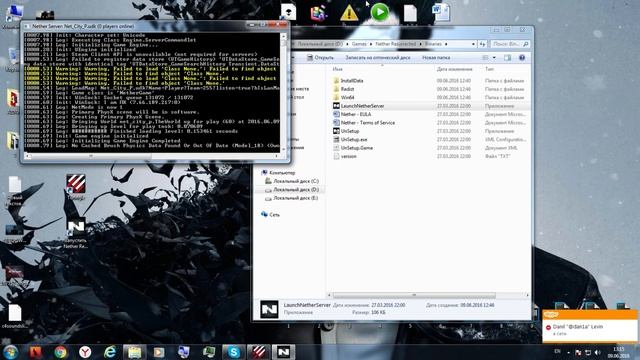Image resolution: width=640 pixels, height=360 pixels.
Task: Create a folder with Новая папка button
Action: click(436, 58)
